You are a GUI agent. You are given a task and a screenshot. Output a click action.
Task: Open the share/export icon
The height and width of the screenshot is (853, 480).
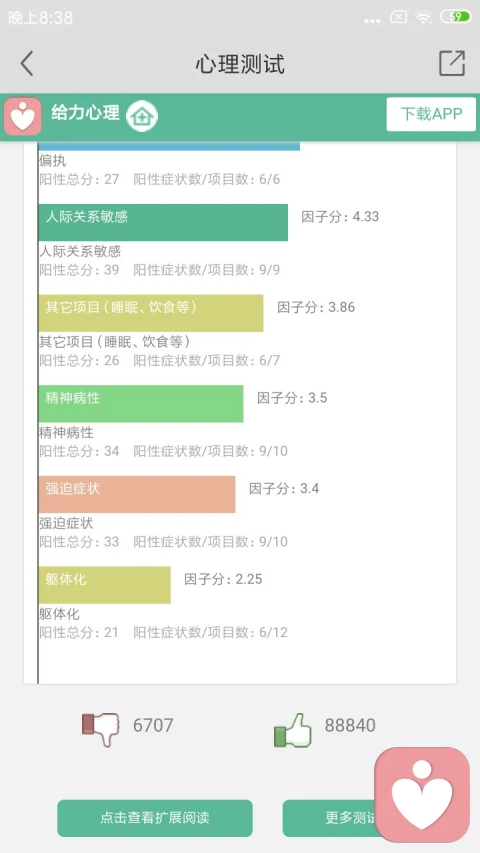click(452, 64)
